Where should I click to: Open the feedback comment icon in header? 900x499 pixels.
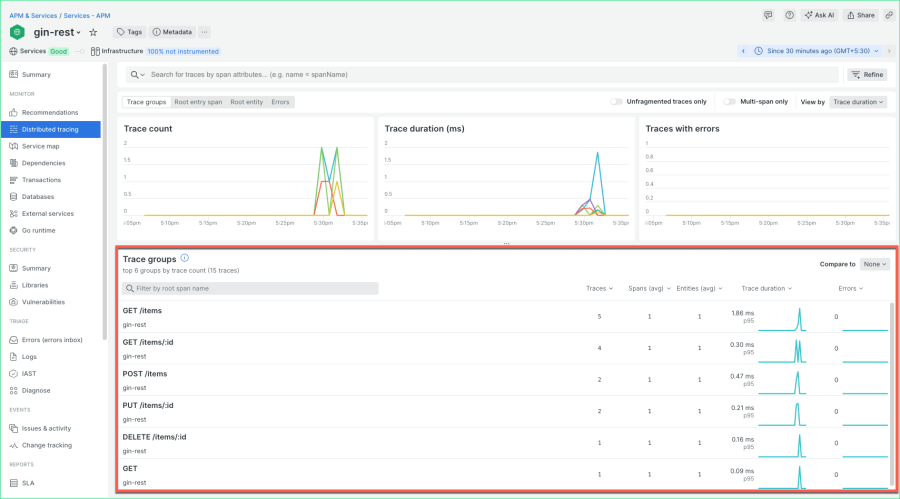click(x=768, y=15)
